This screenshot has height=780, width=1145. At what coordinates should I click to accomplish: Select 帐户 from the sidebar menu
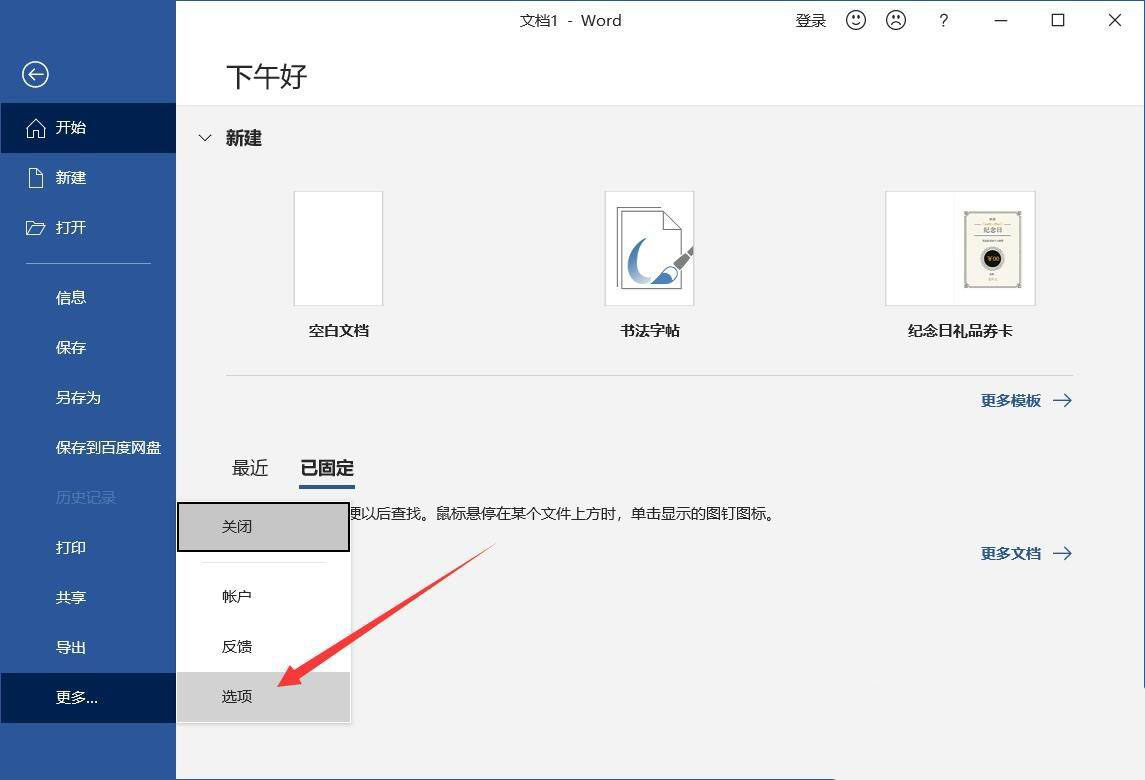[236, 596]
